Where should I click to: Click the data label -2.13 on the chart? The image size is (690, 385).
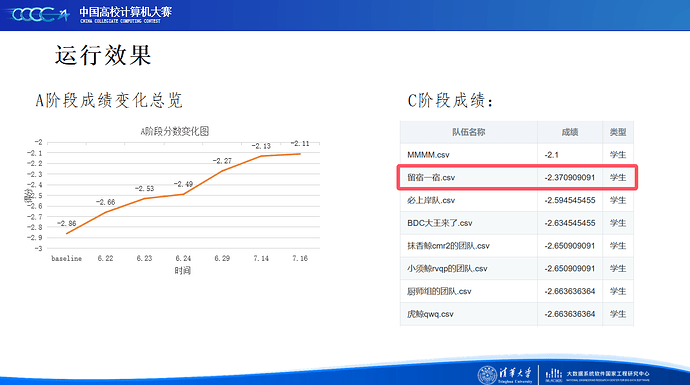(261, 146)
